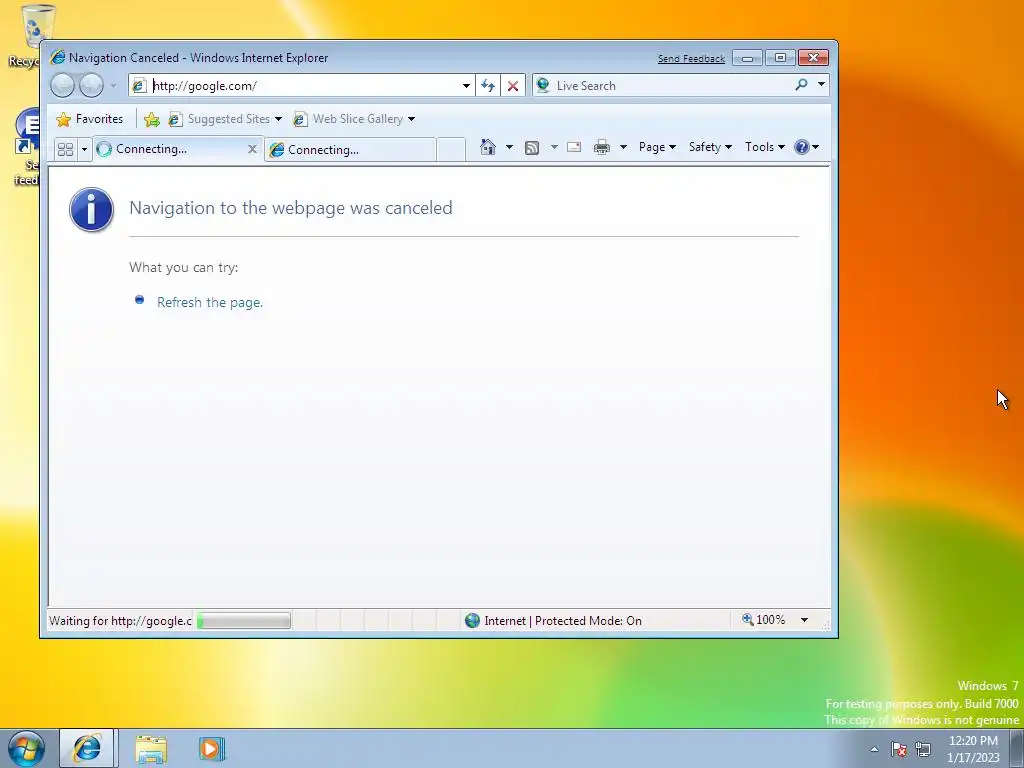Click Internet Protected Mode status zone
Viewport: 1024px width, 768px height.
coord(563,621)
